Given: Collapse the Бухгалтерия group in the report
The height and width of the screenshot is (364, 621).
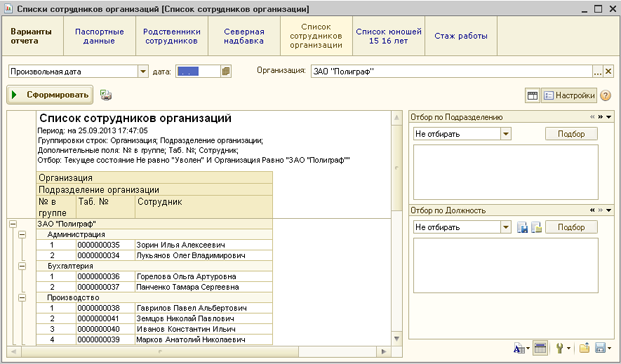Looking at the screenshot, I should click(x=22, y=266).
